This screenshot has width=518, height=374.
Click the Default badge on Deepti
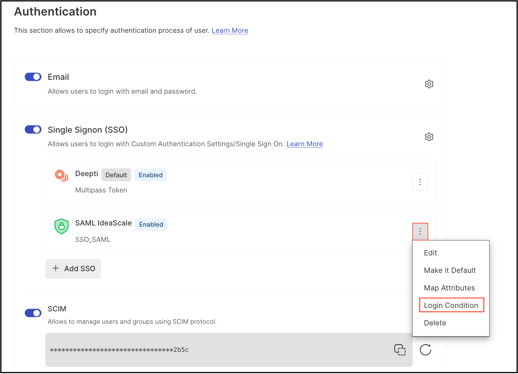pyautogui.click(x=116, y=175)
